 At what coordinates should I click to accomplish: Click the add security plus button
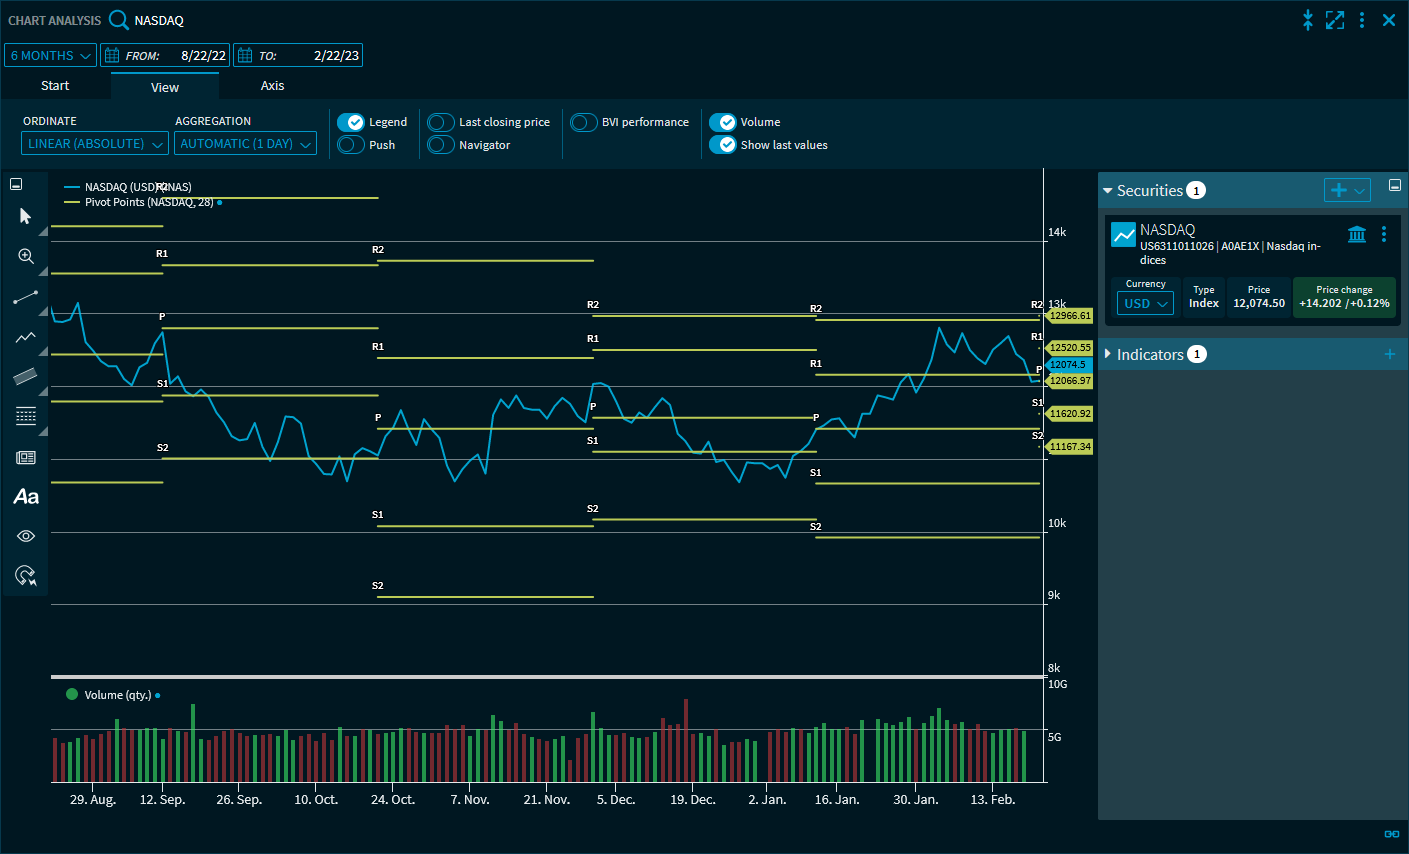tap(1338, 190)
